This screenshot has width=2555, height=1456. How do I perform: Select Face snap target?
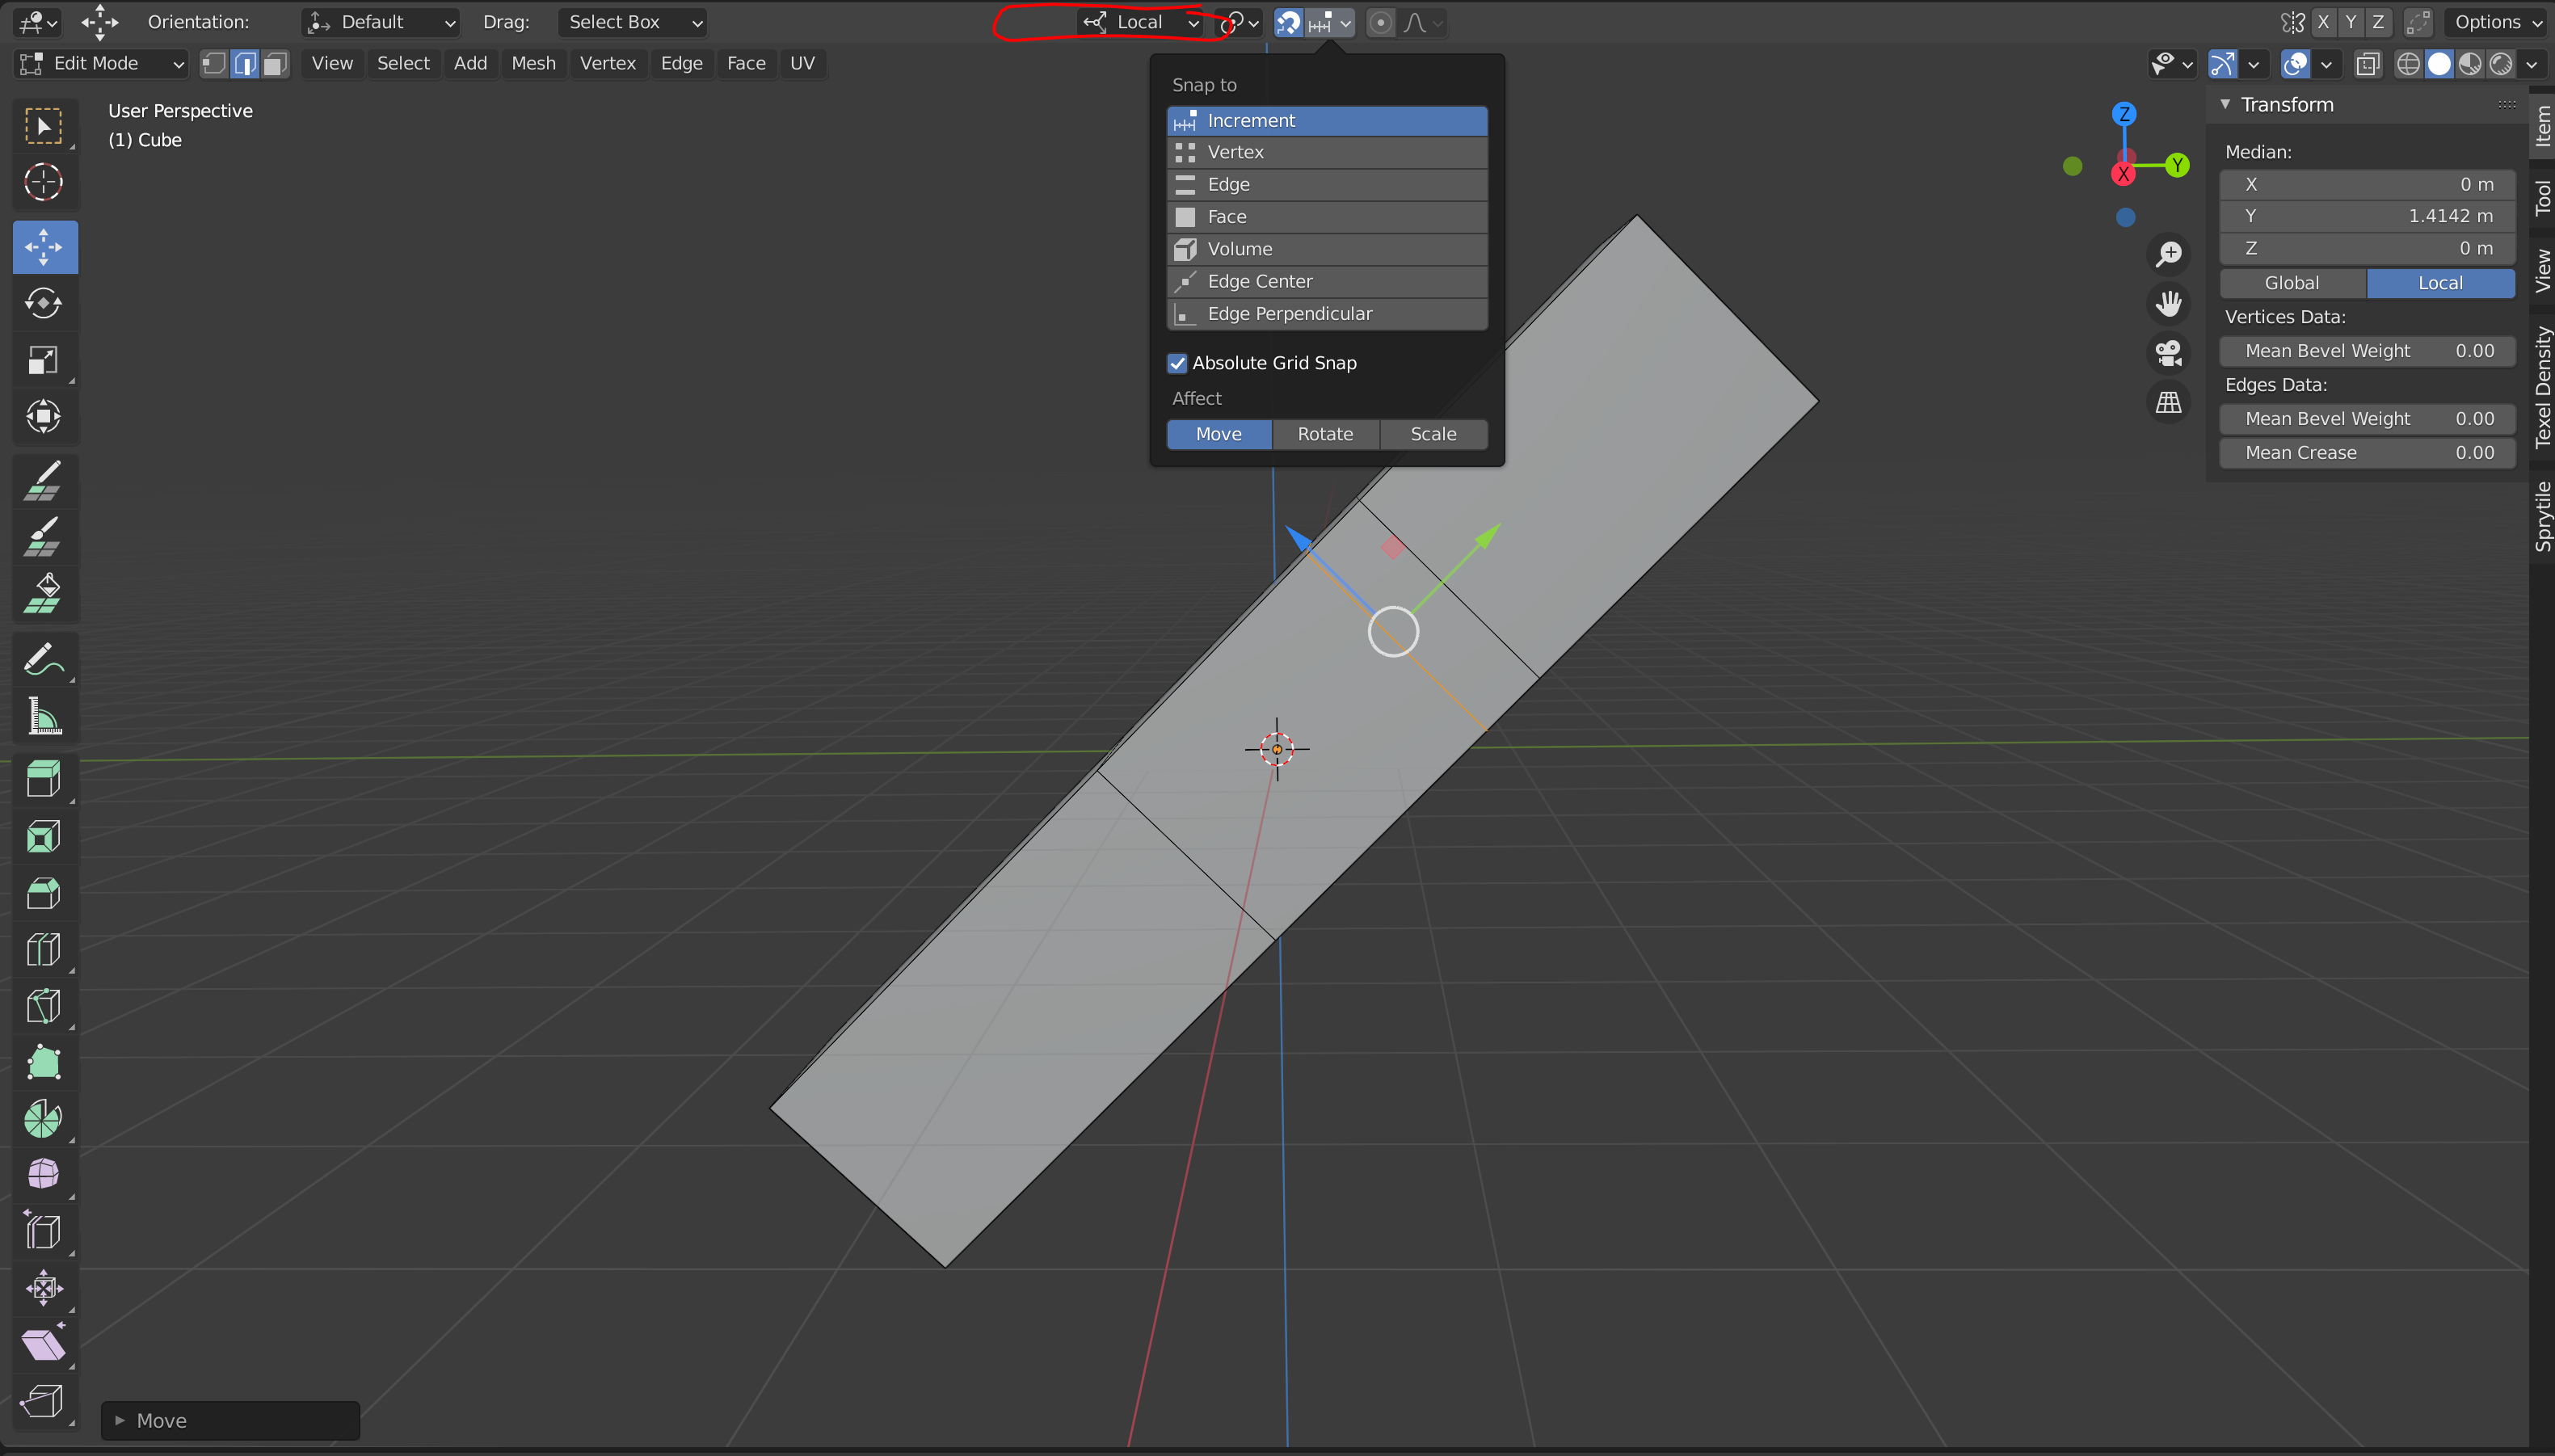point(1327,217)
